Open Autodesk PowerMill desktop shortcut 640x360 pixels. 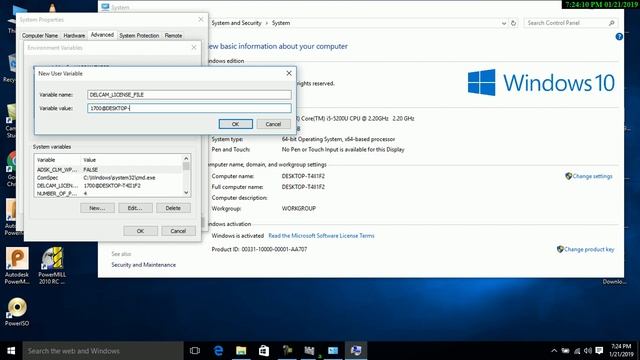[17, 266]
